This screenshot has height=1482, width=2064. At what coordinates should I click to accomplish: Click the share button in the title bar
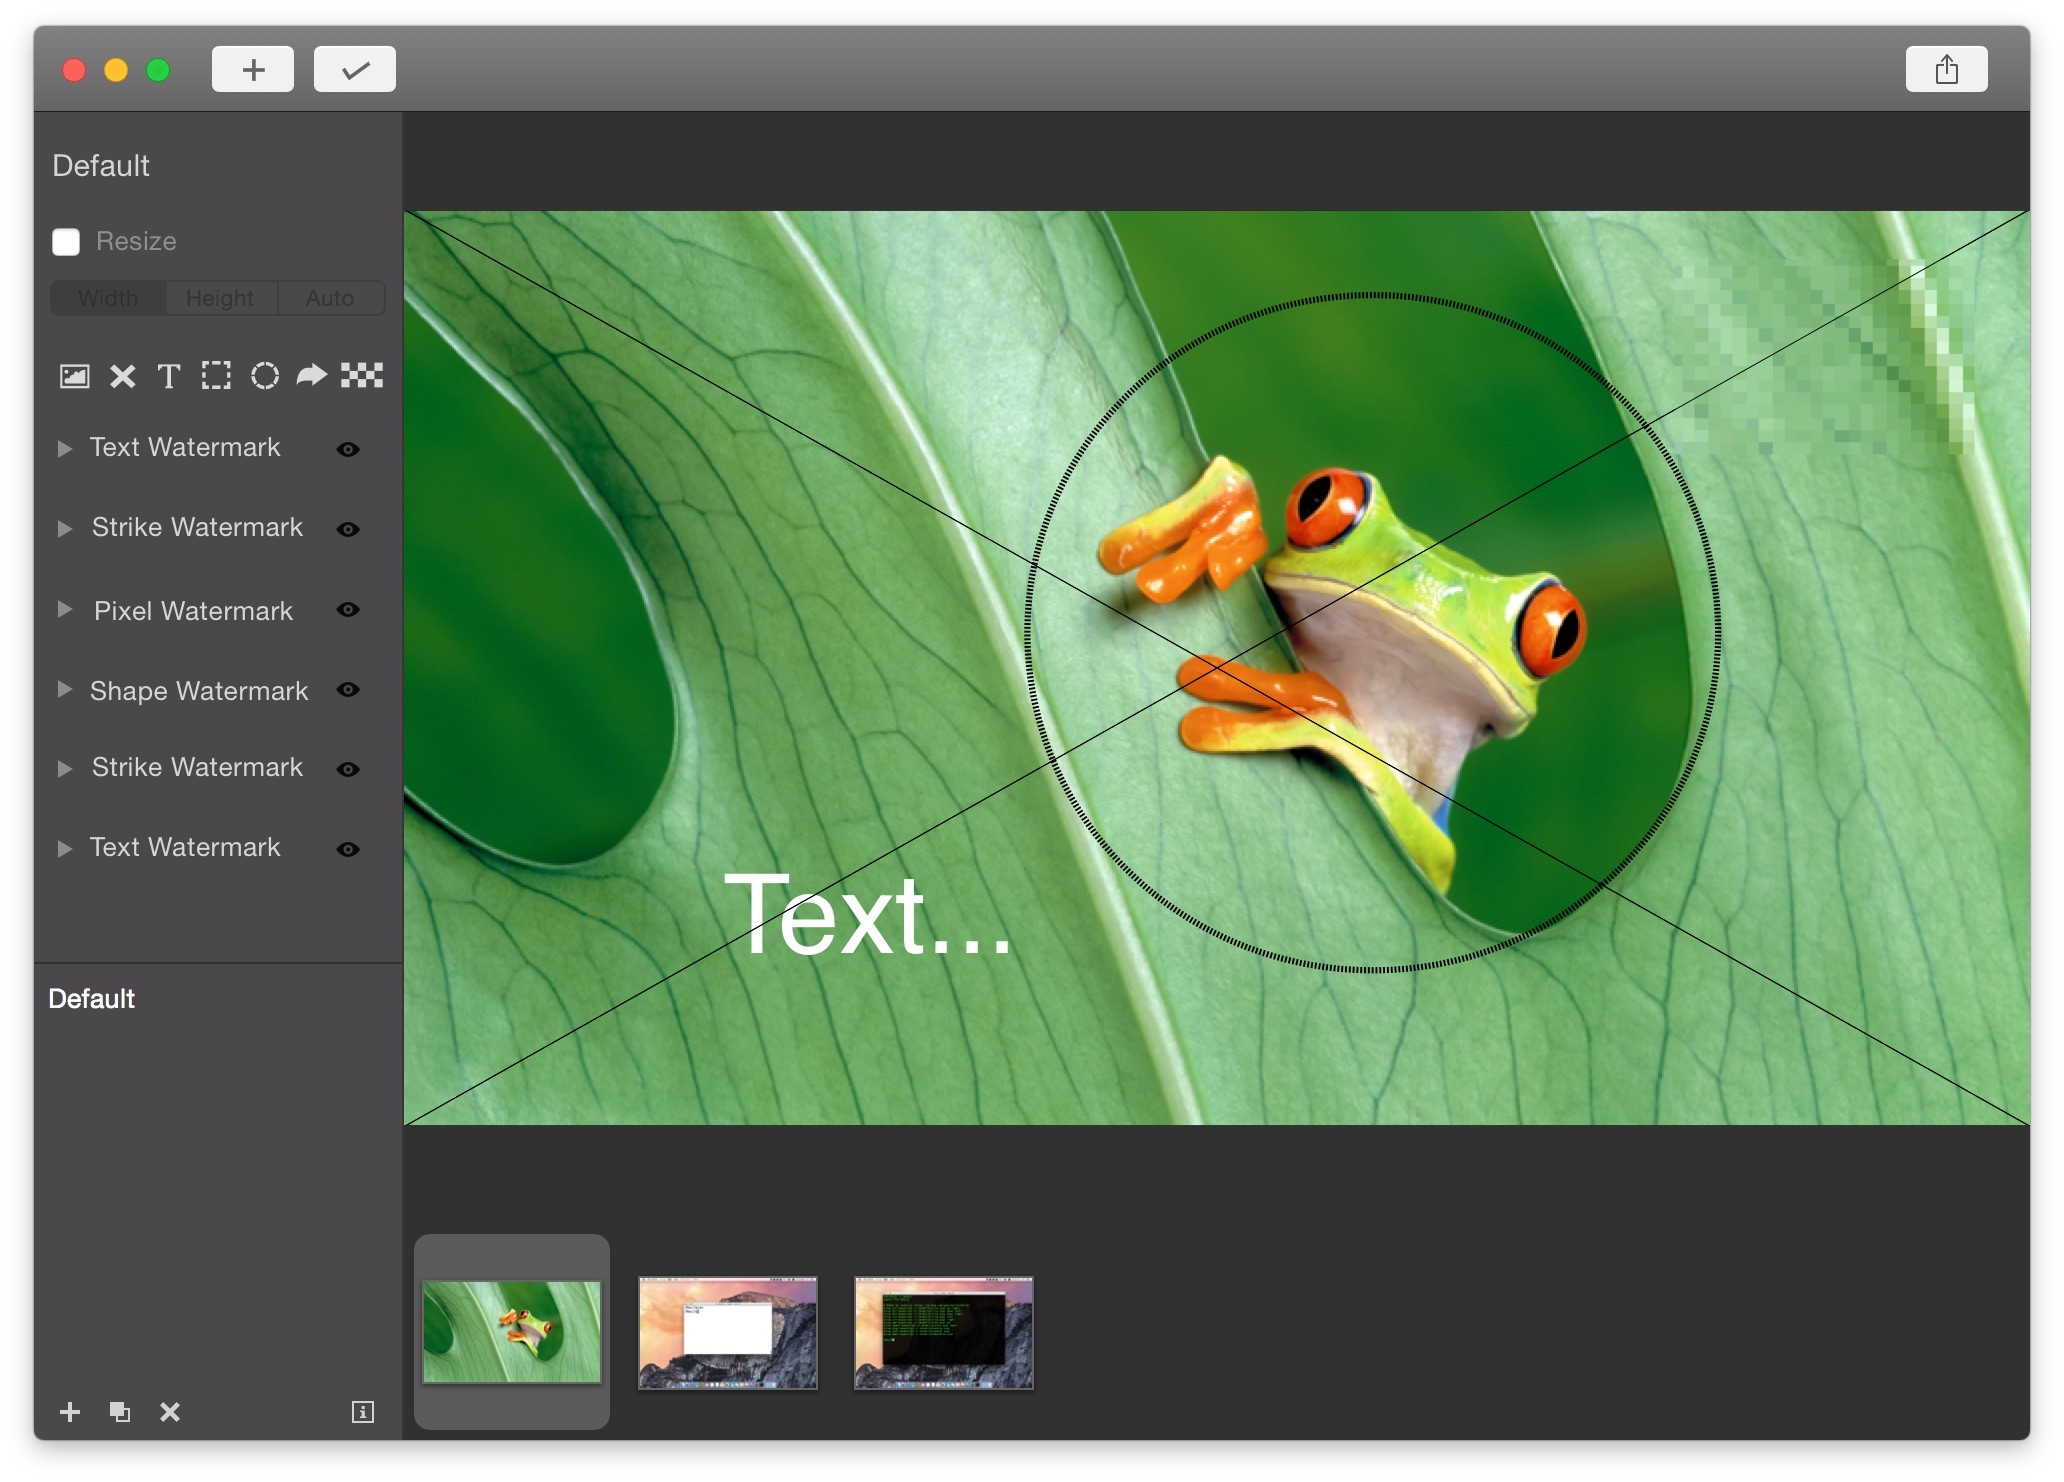pyautogui.click(x=1945, y=70)
